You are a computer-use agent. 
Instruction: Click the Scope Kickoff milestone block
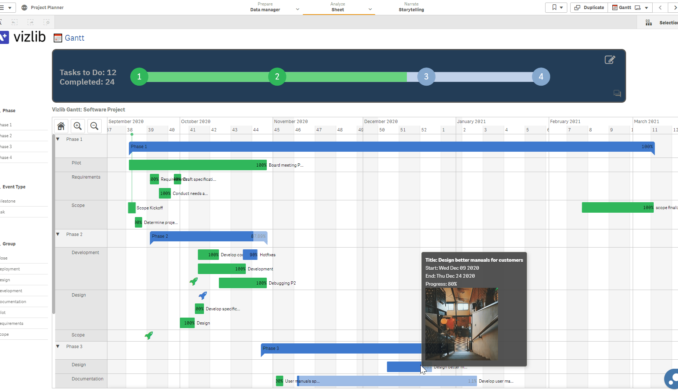coord(132,208)
